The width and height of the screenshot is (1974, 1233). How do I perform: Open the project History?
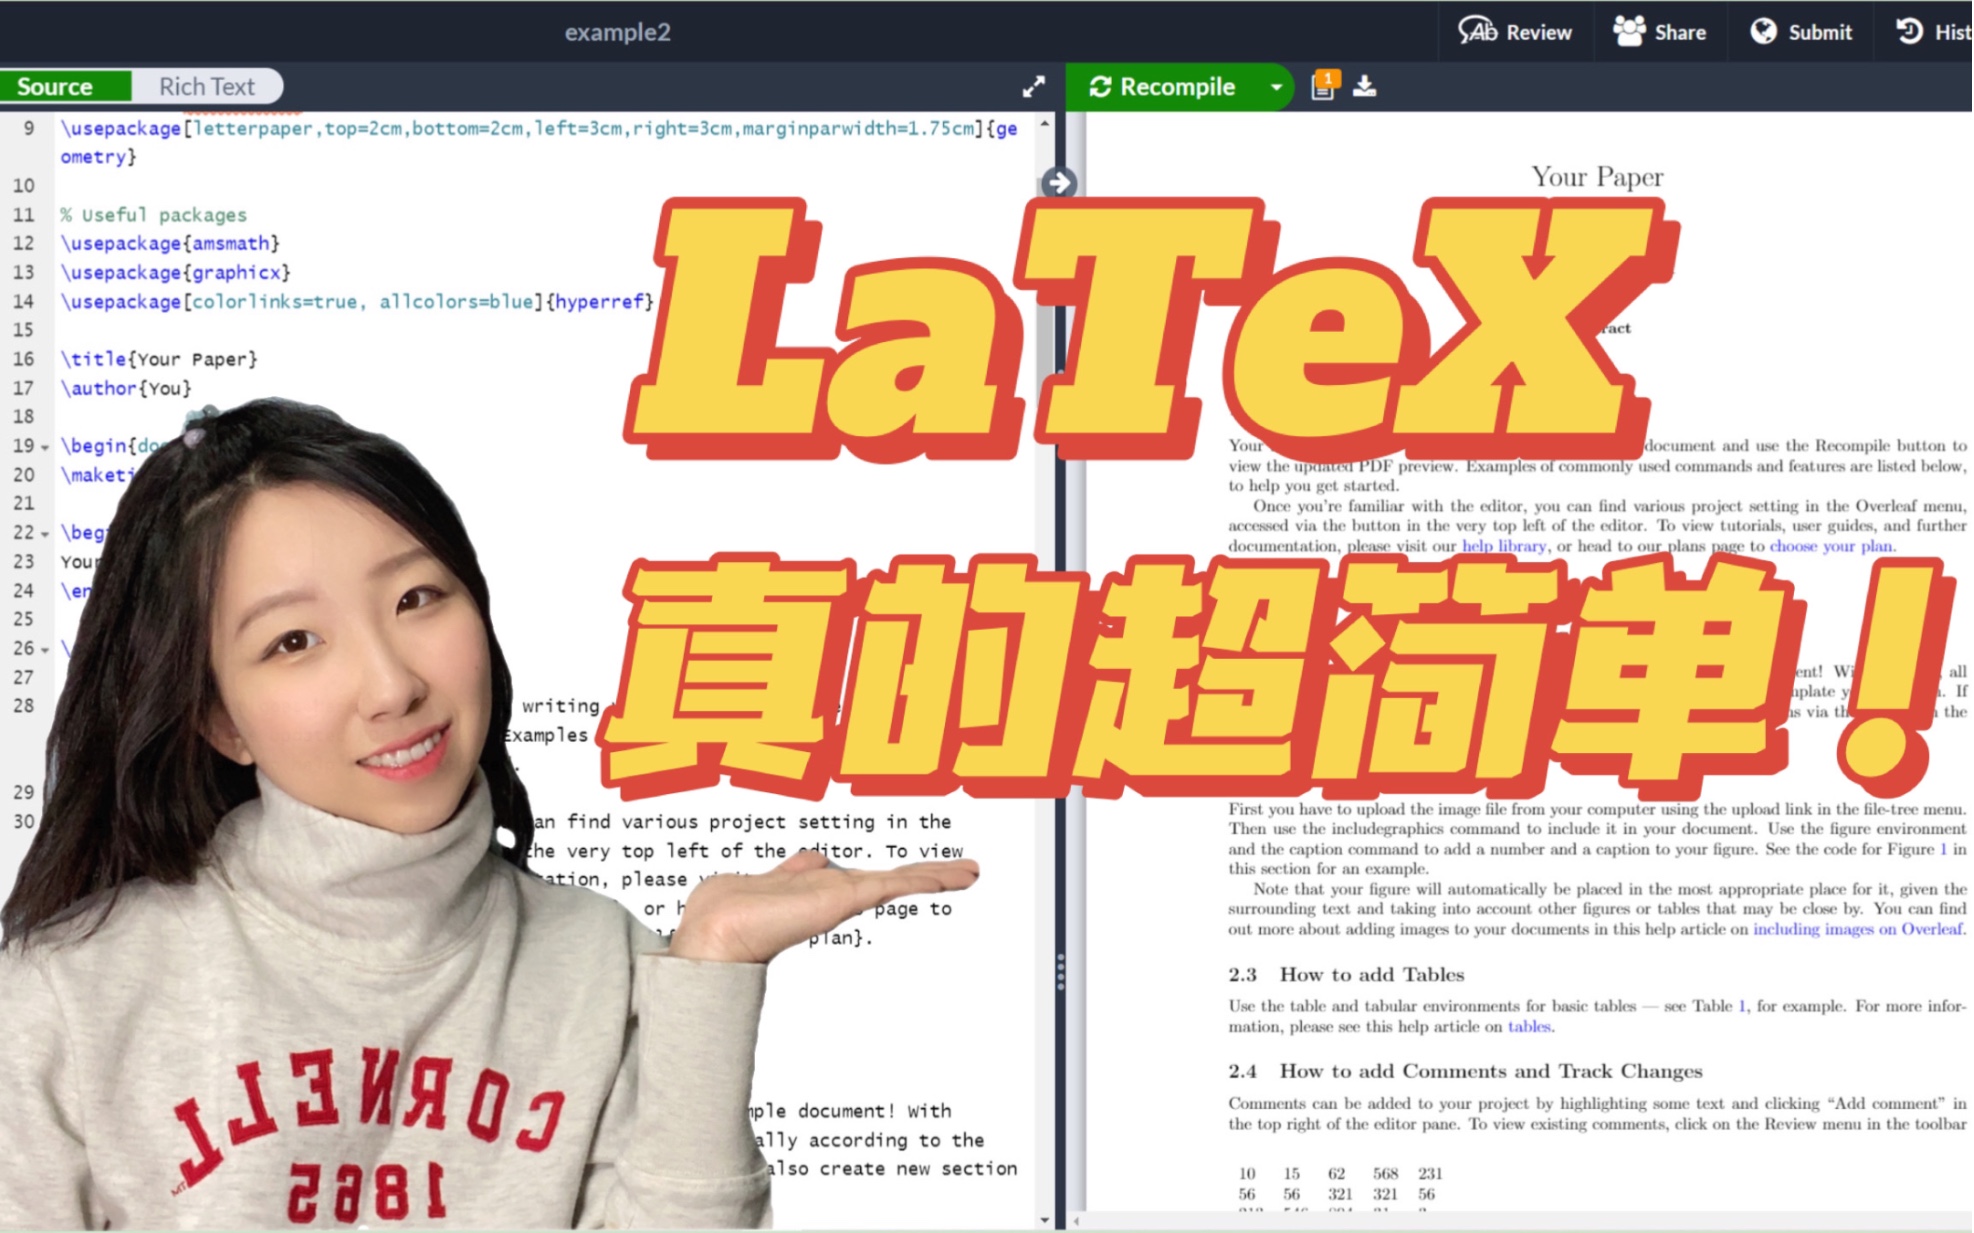(x=1934, y=32)
